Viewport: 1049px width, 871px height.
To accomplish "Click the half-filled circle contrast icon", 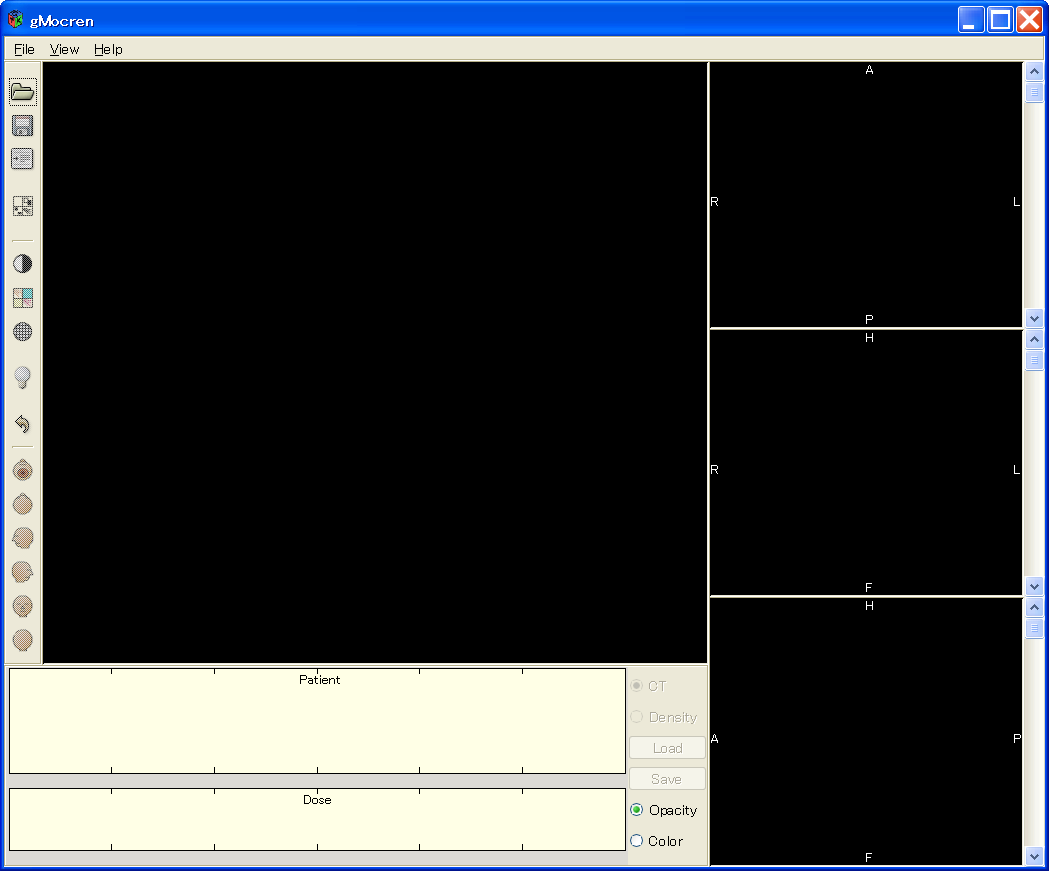I will [x=22, y=264].
